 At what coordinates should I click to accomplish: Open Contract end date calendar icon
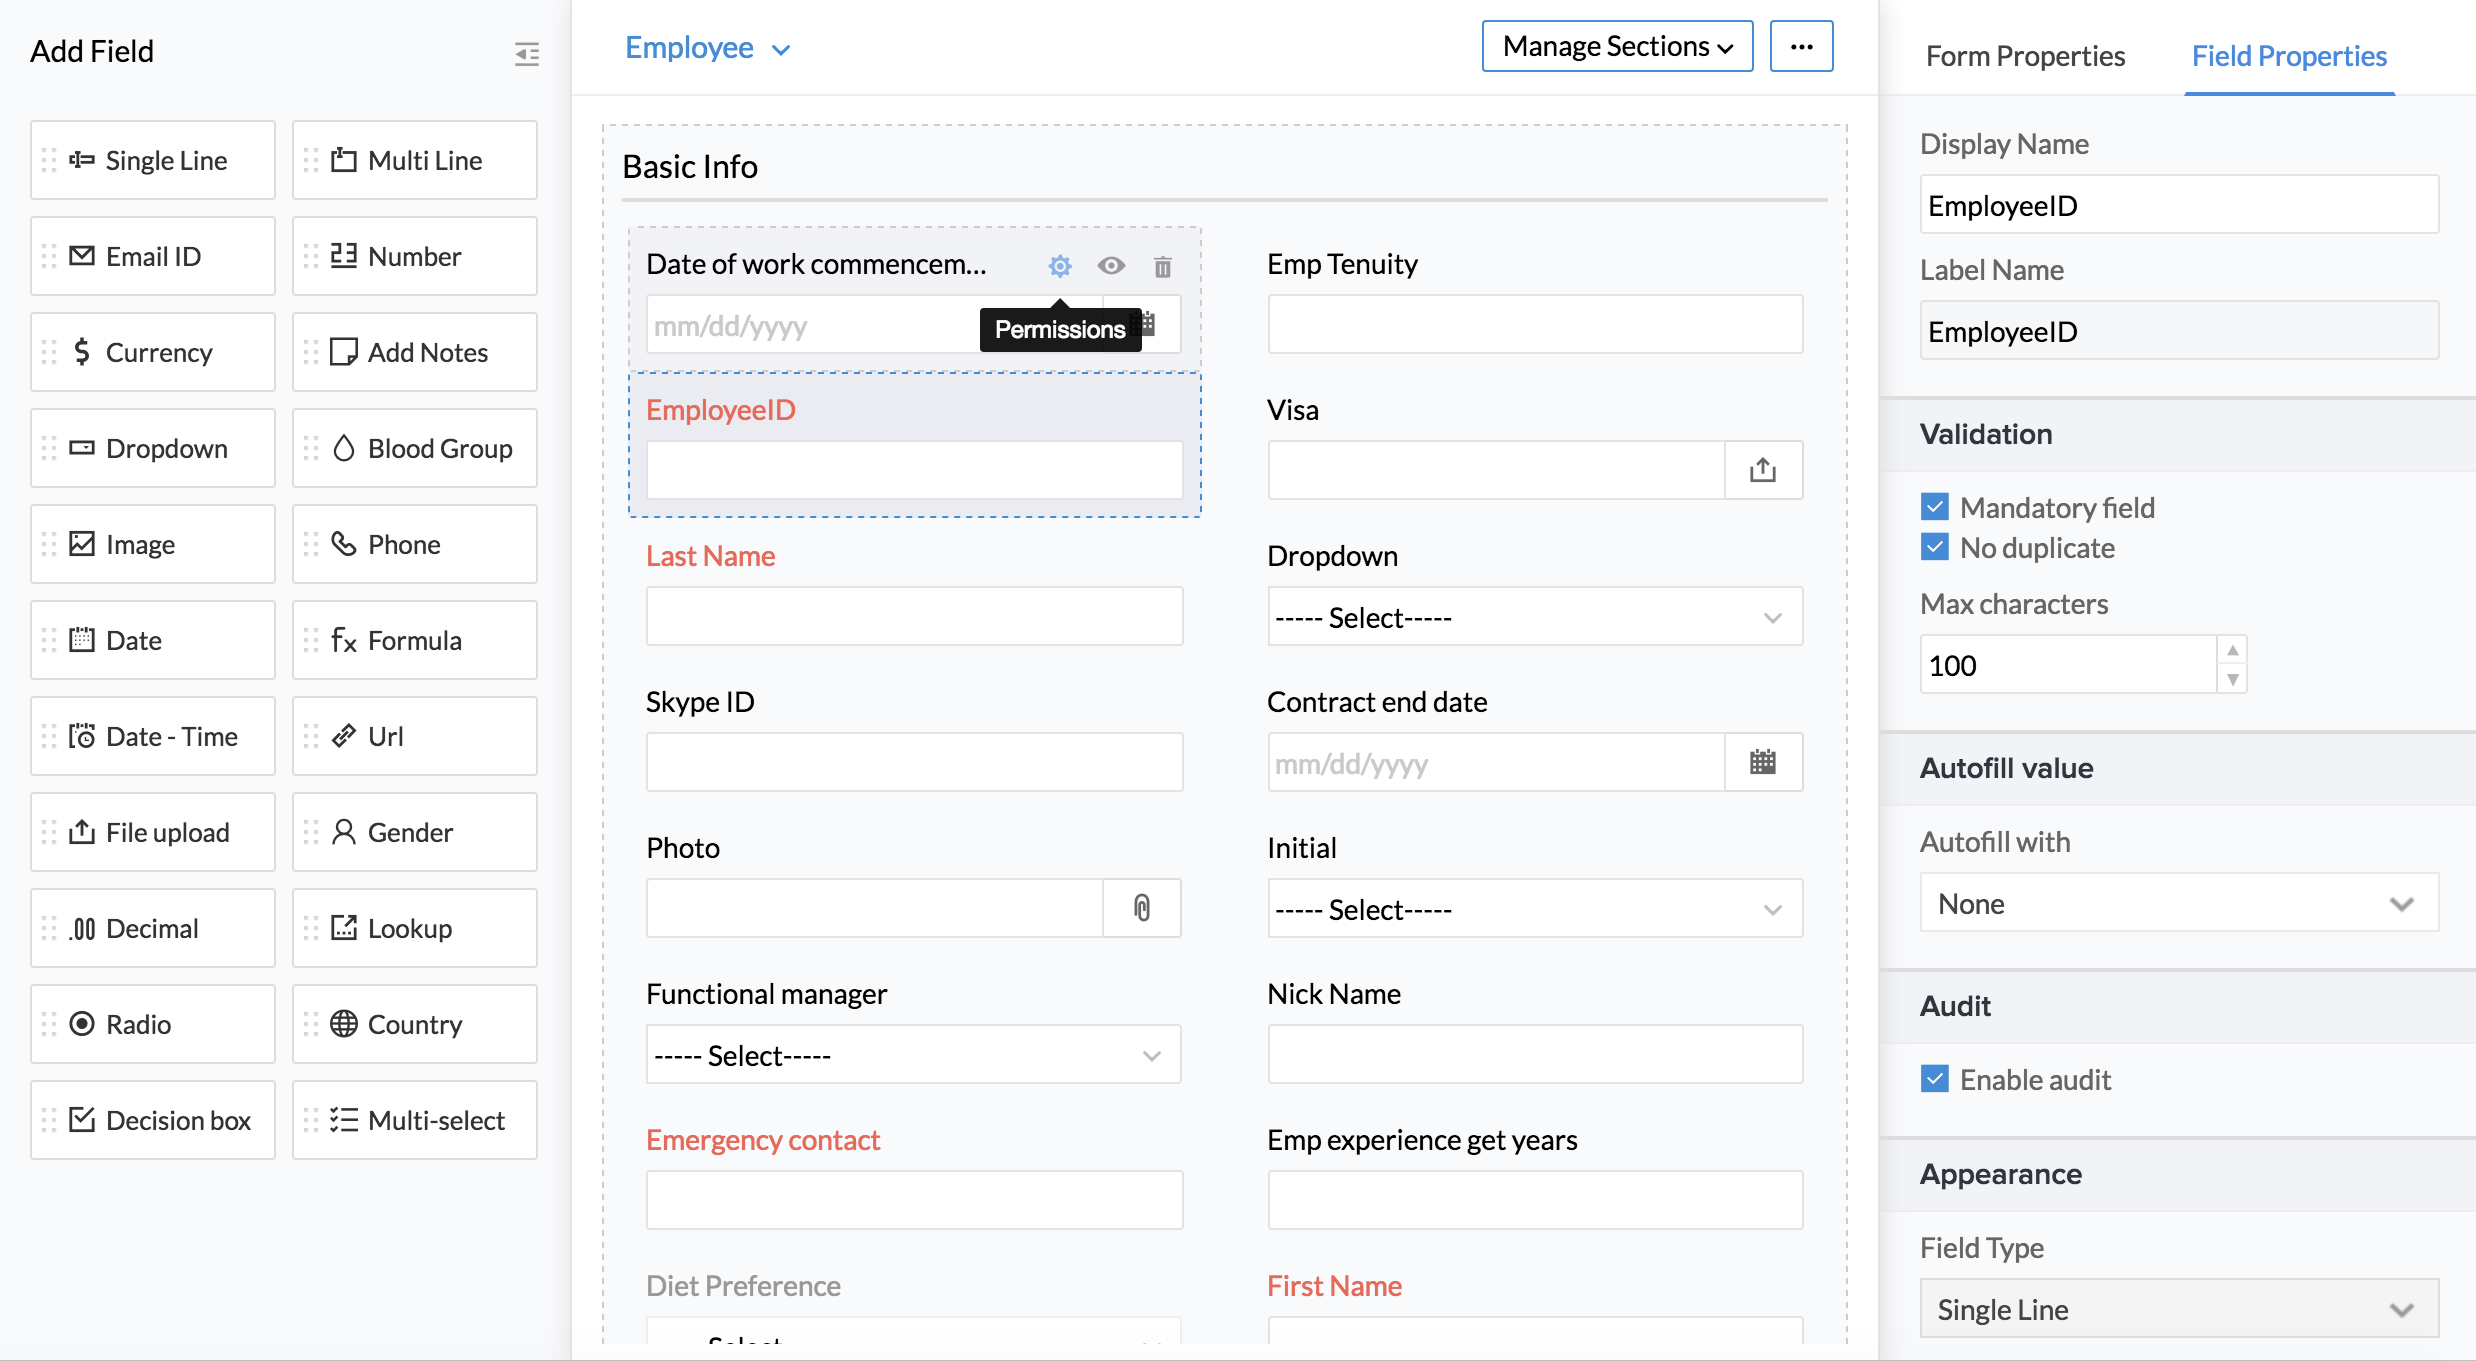1763,763
